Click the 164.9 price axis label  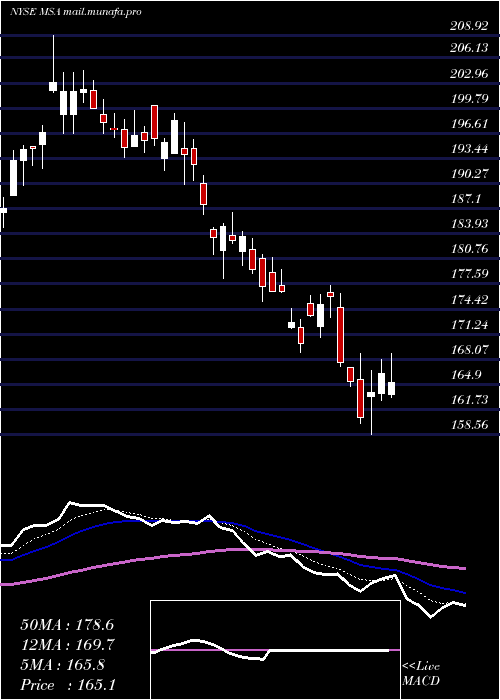465,375
